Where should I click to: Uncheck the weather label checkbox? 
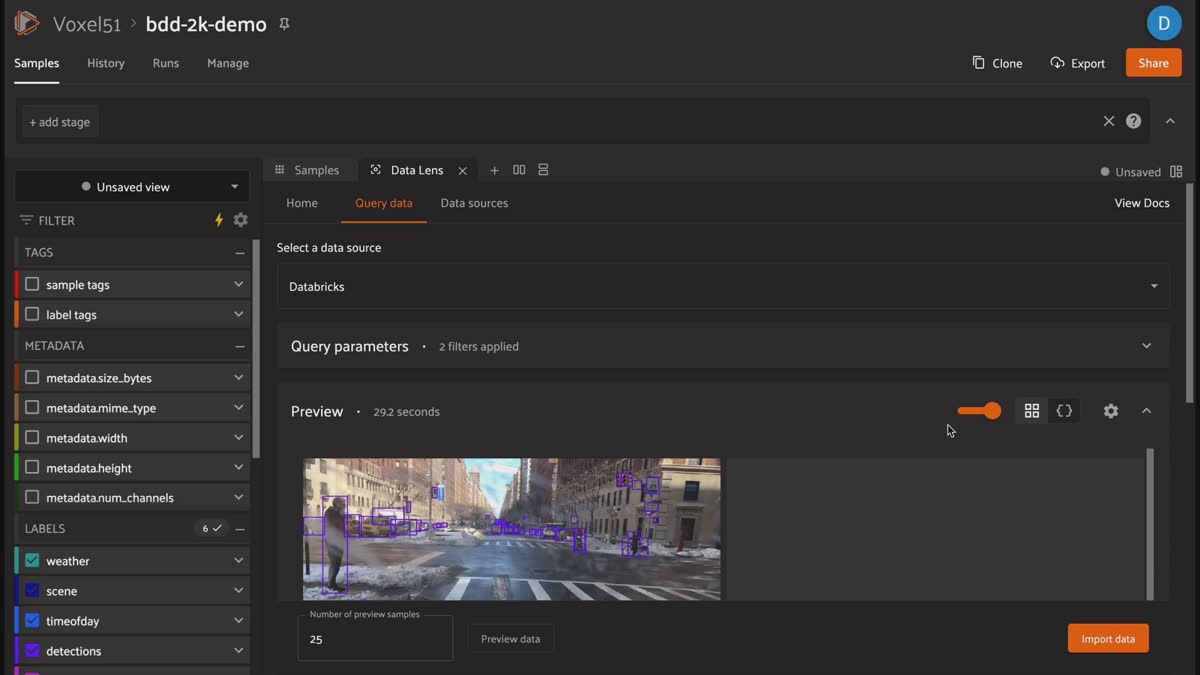tap(32, 560)
